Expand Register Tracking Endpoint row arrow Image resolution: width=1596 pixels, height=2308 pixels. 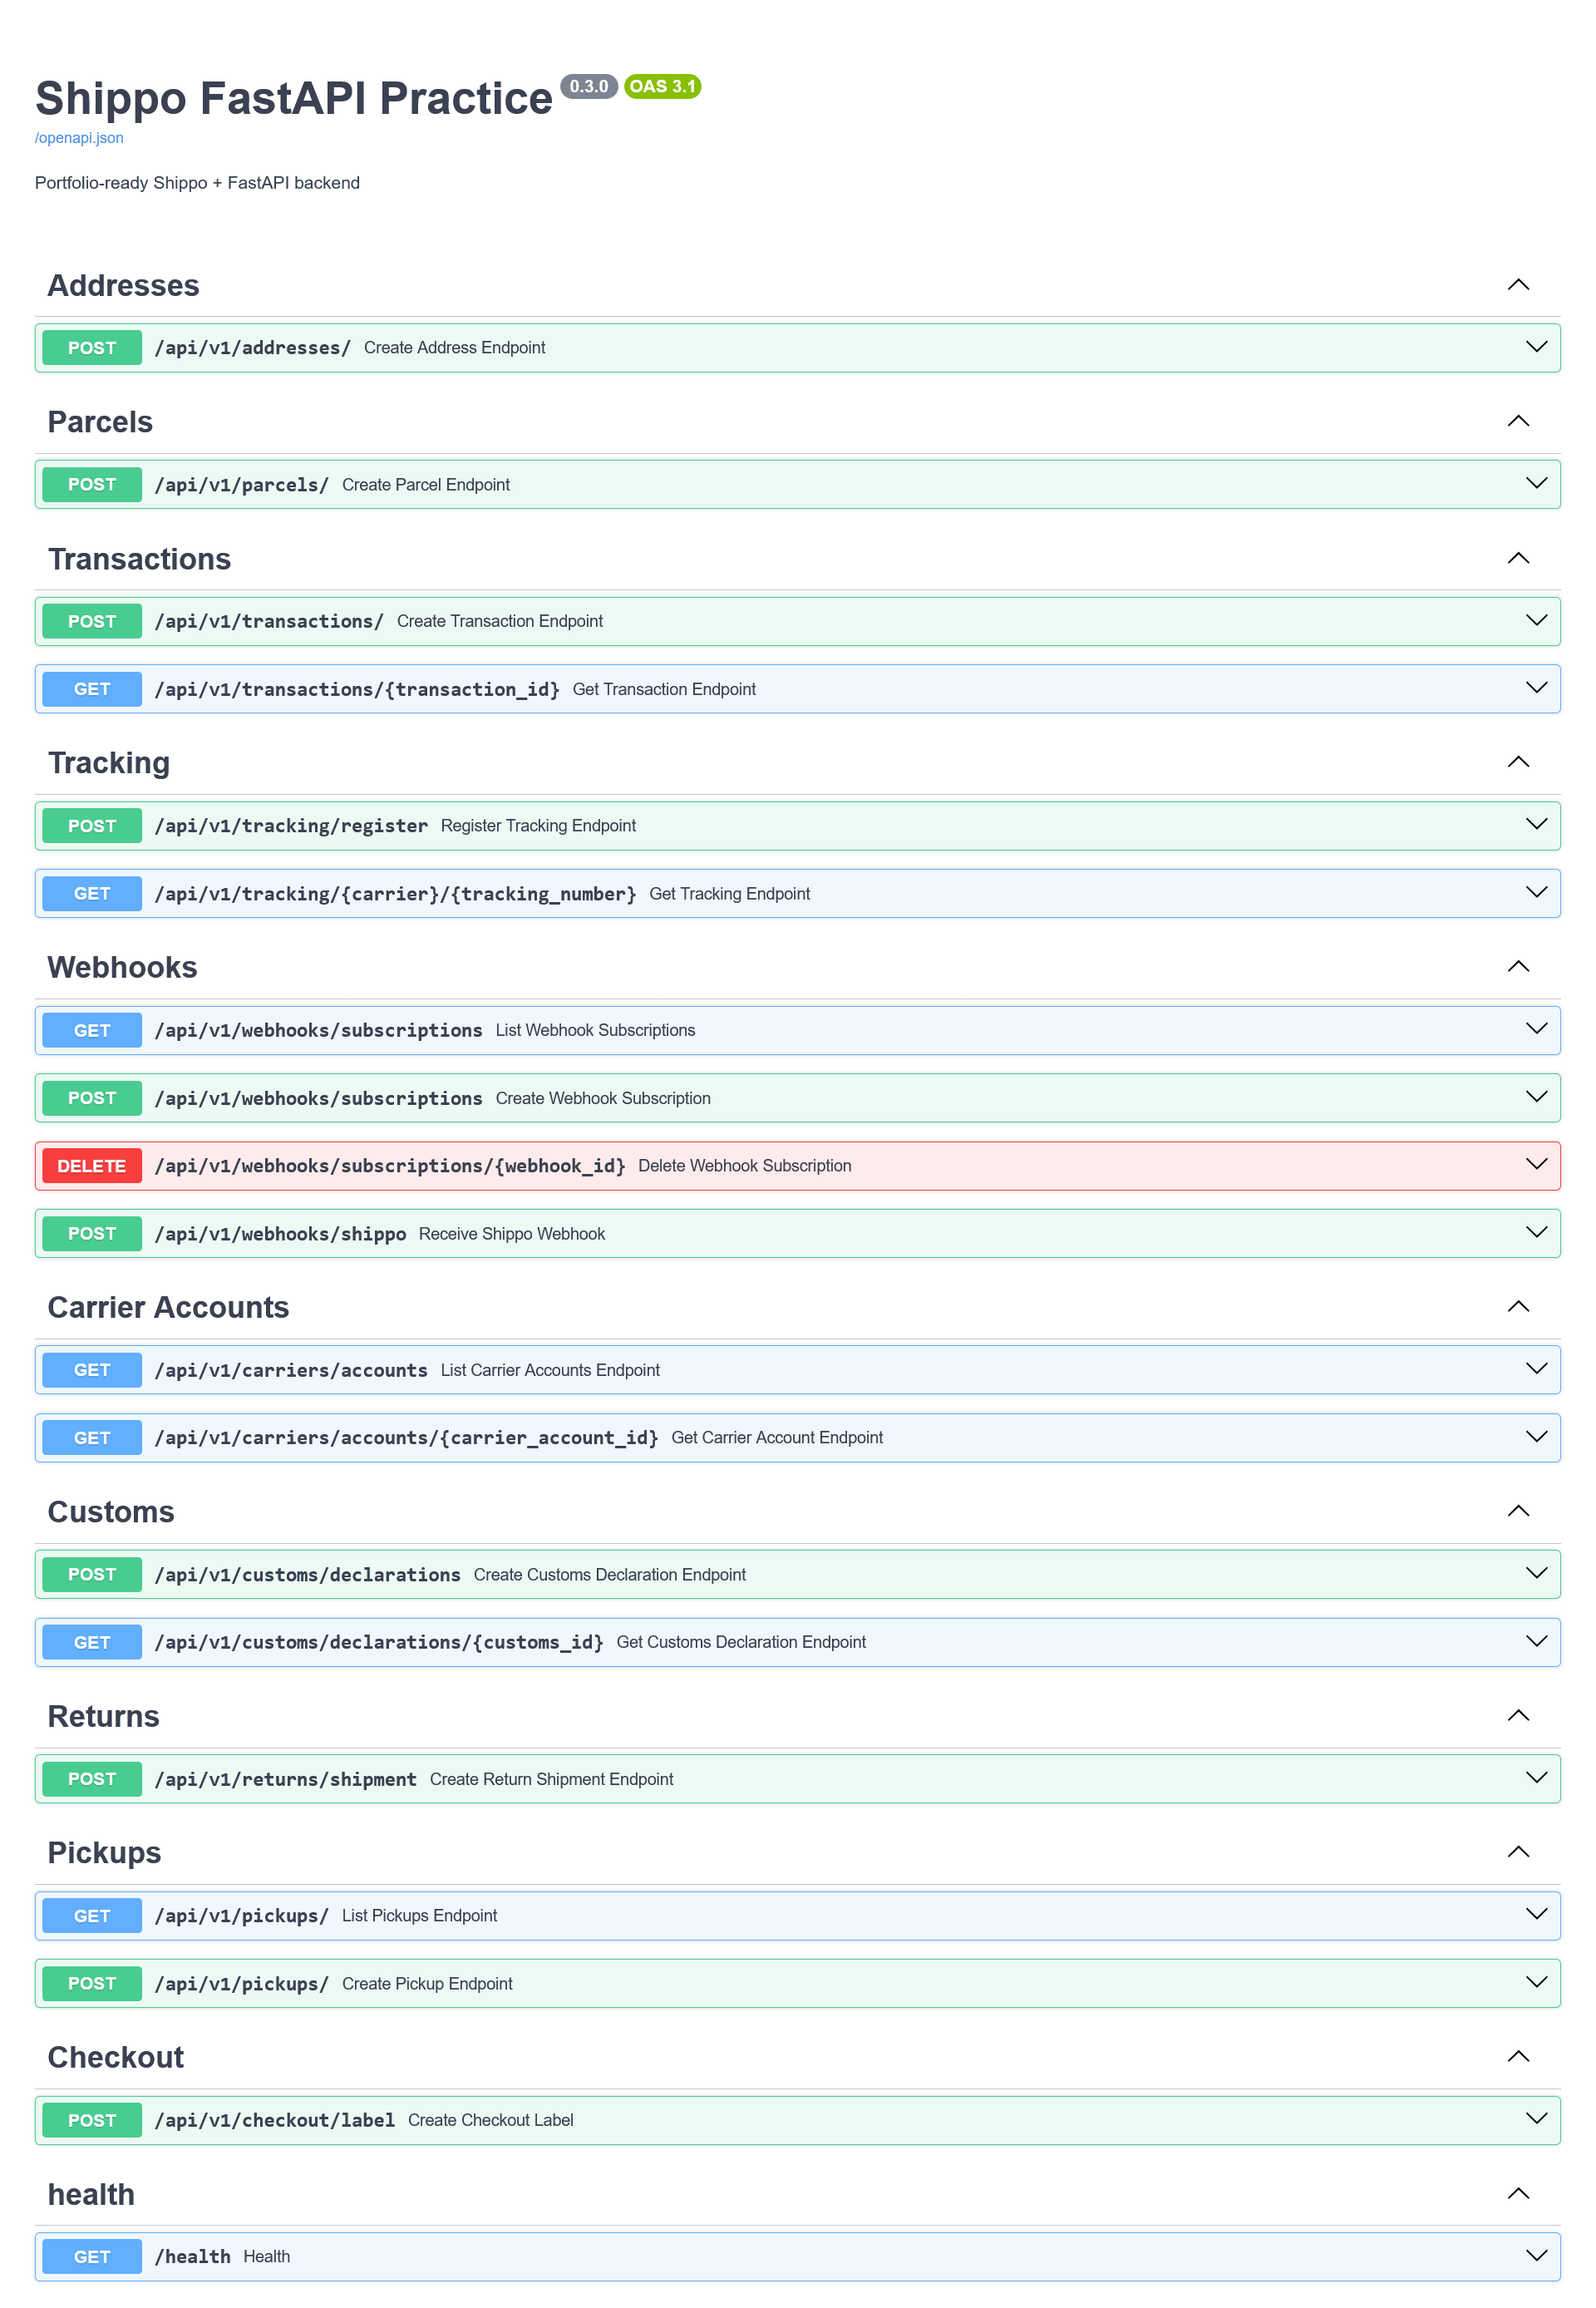pos(1536,825)
